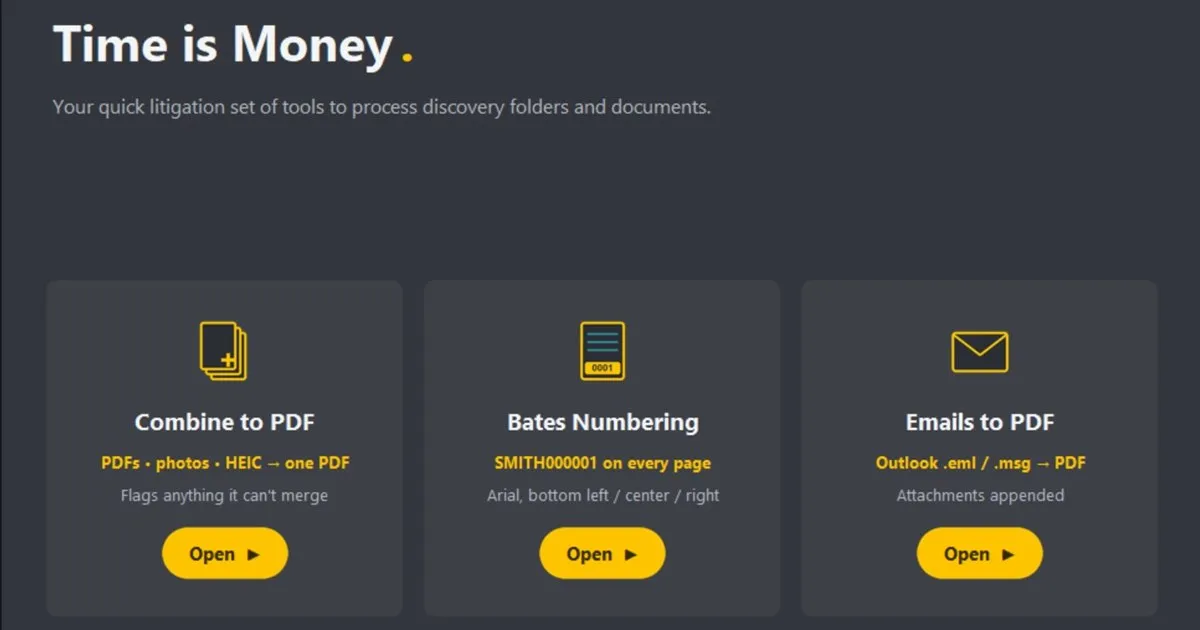
Task: Click the "PDFs • photos • HEIC → one PDF" text
Action: coord(225,463)
